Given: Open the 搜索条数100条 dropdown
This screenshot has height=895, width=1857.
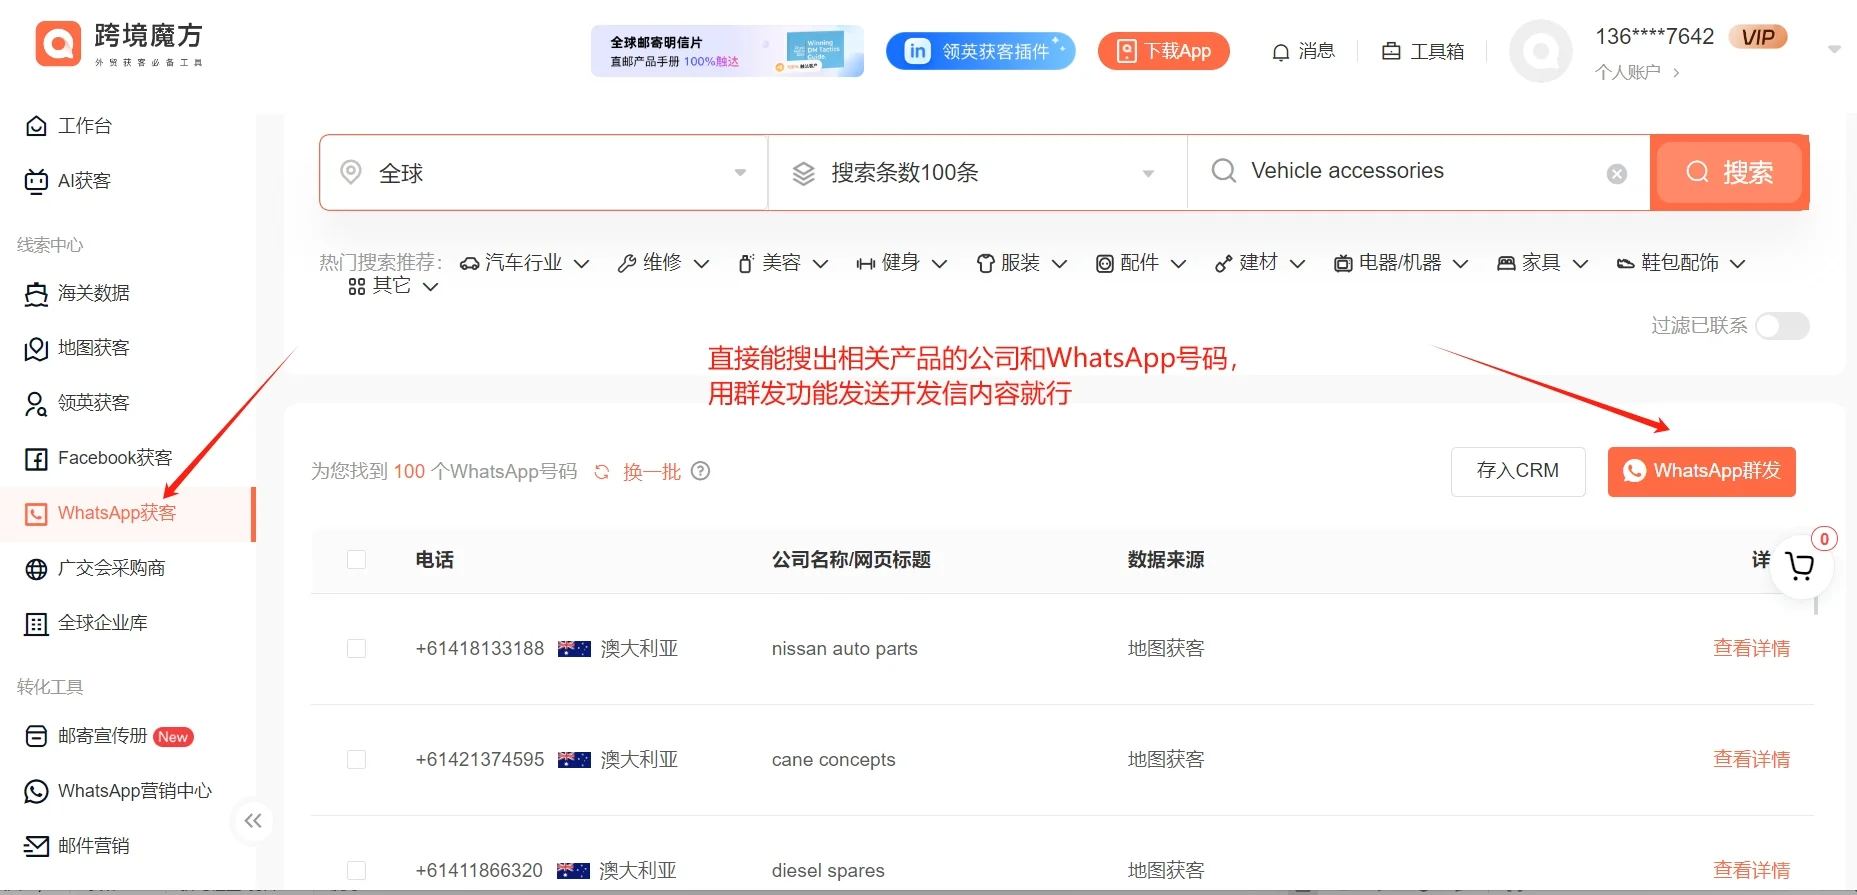Looking at the screenshot, I should click(x=978, y=173).
